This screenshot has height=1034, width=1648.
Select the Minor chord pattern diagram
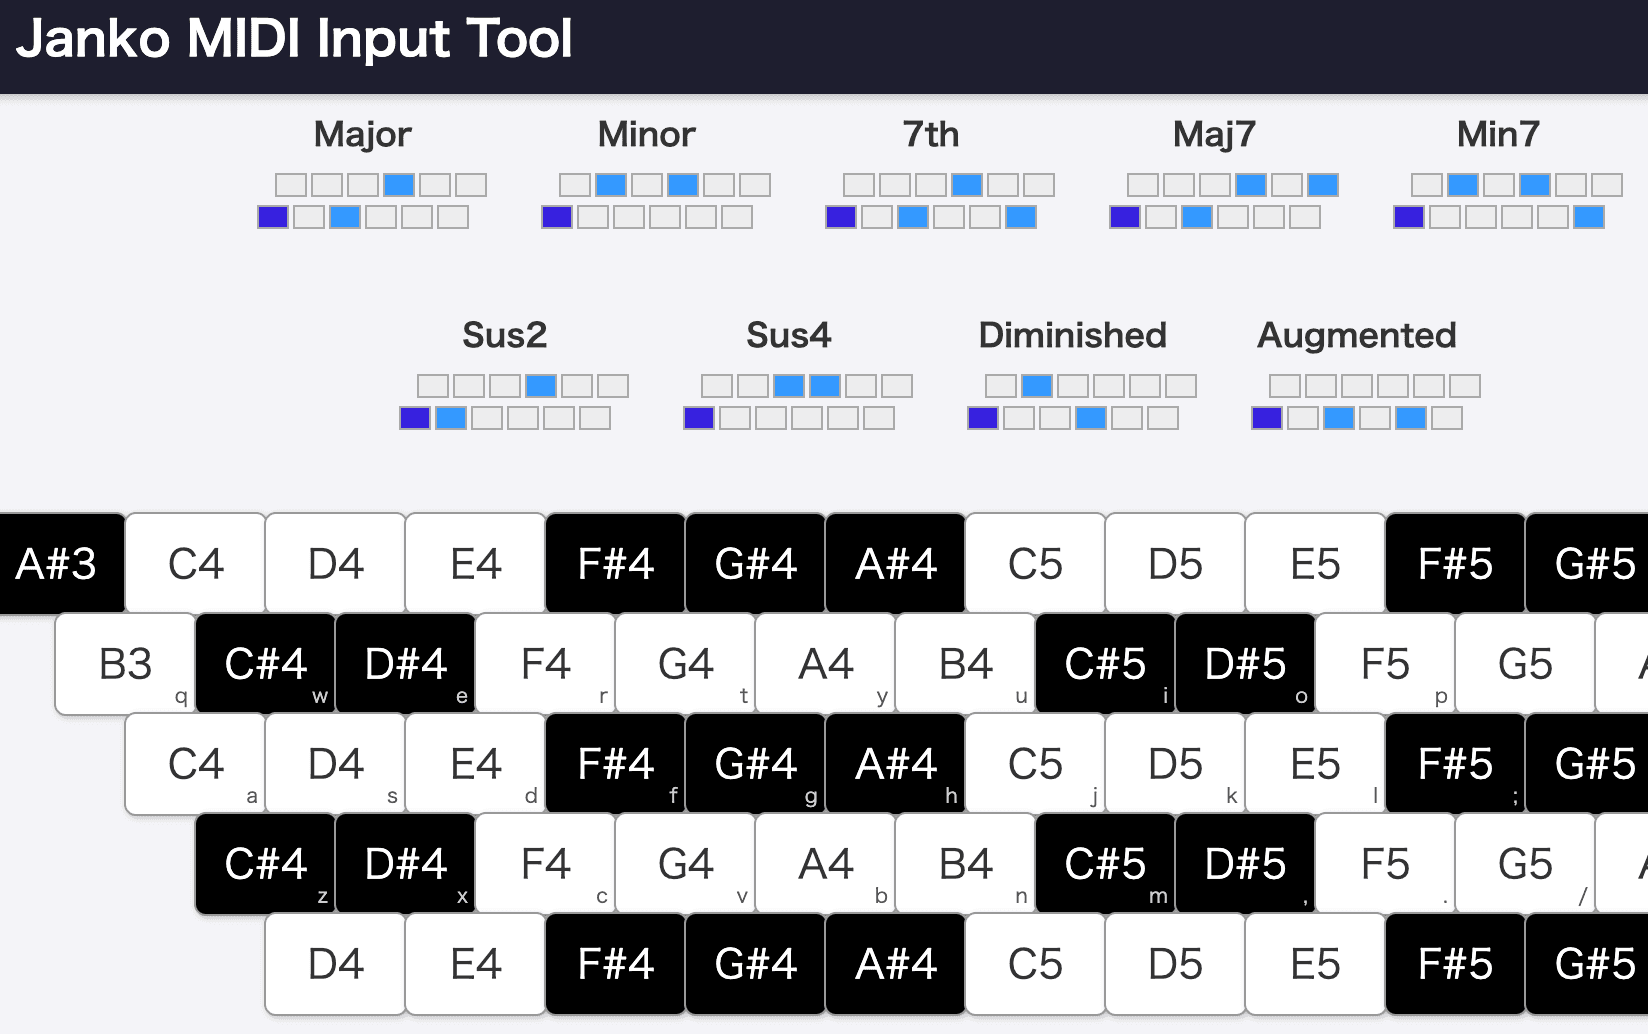[x=656, y=201]
